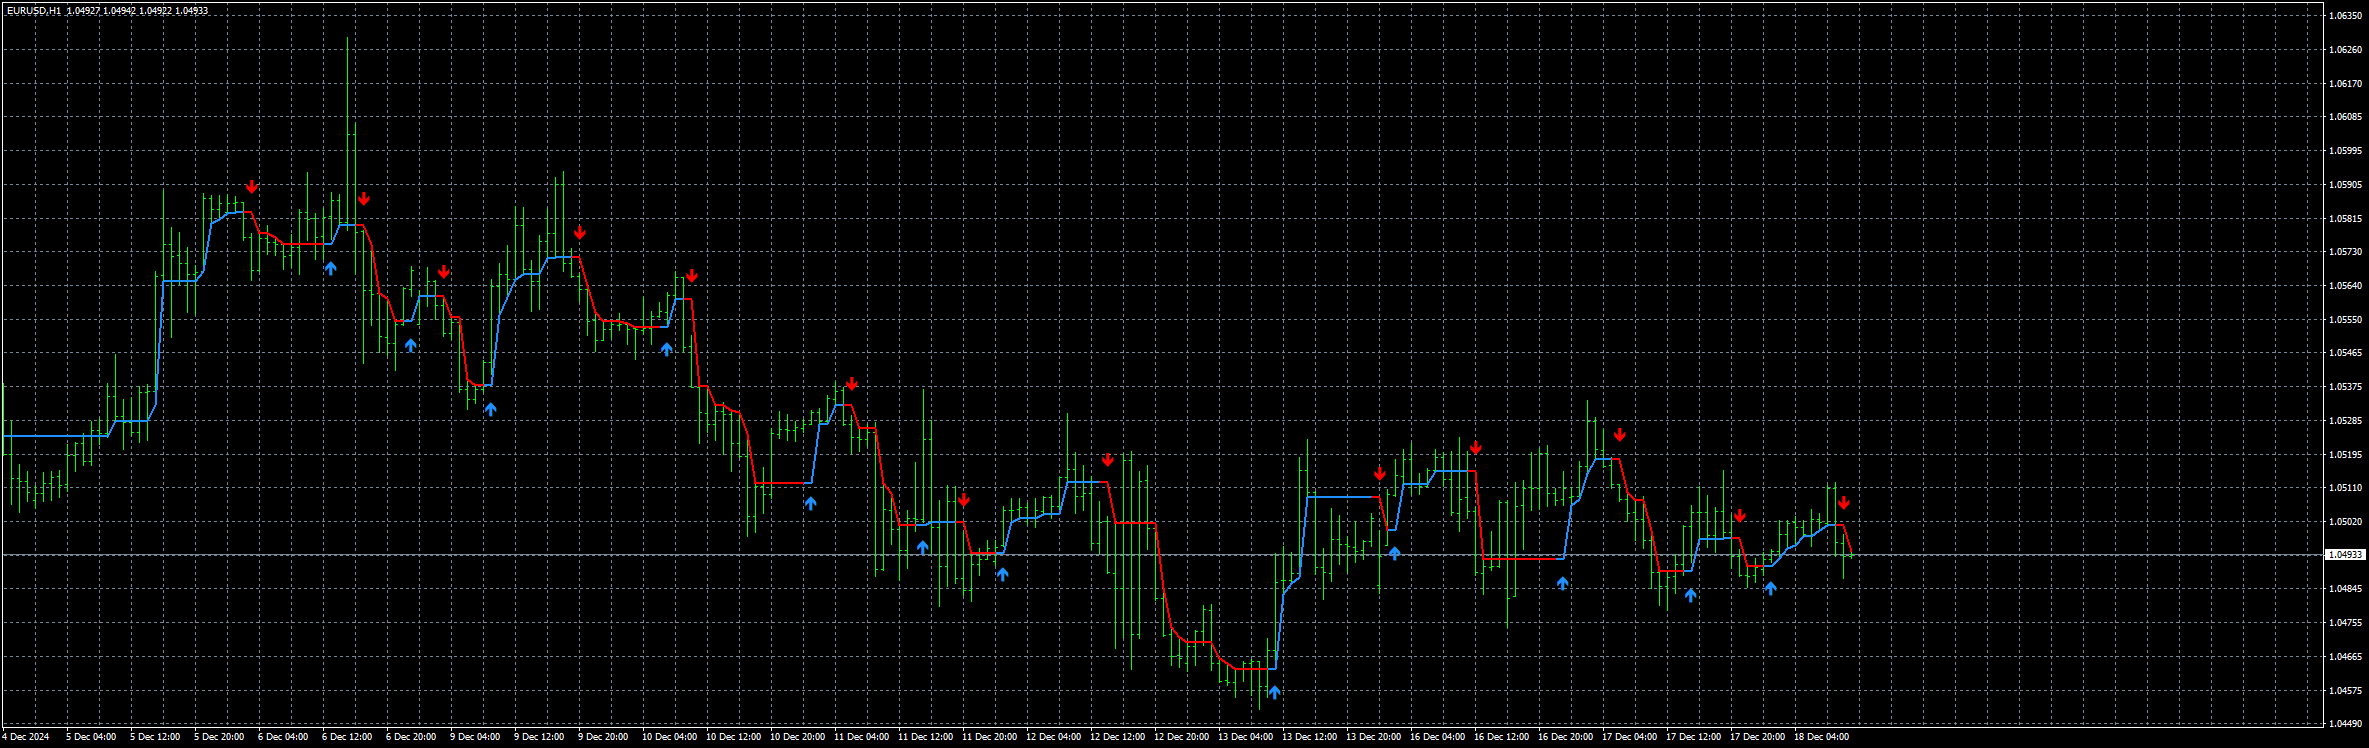Click the blue buy arrow near 11 Dec 01:00
Viewport: 2369px width, 748px height.
pos(811,503)
